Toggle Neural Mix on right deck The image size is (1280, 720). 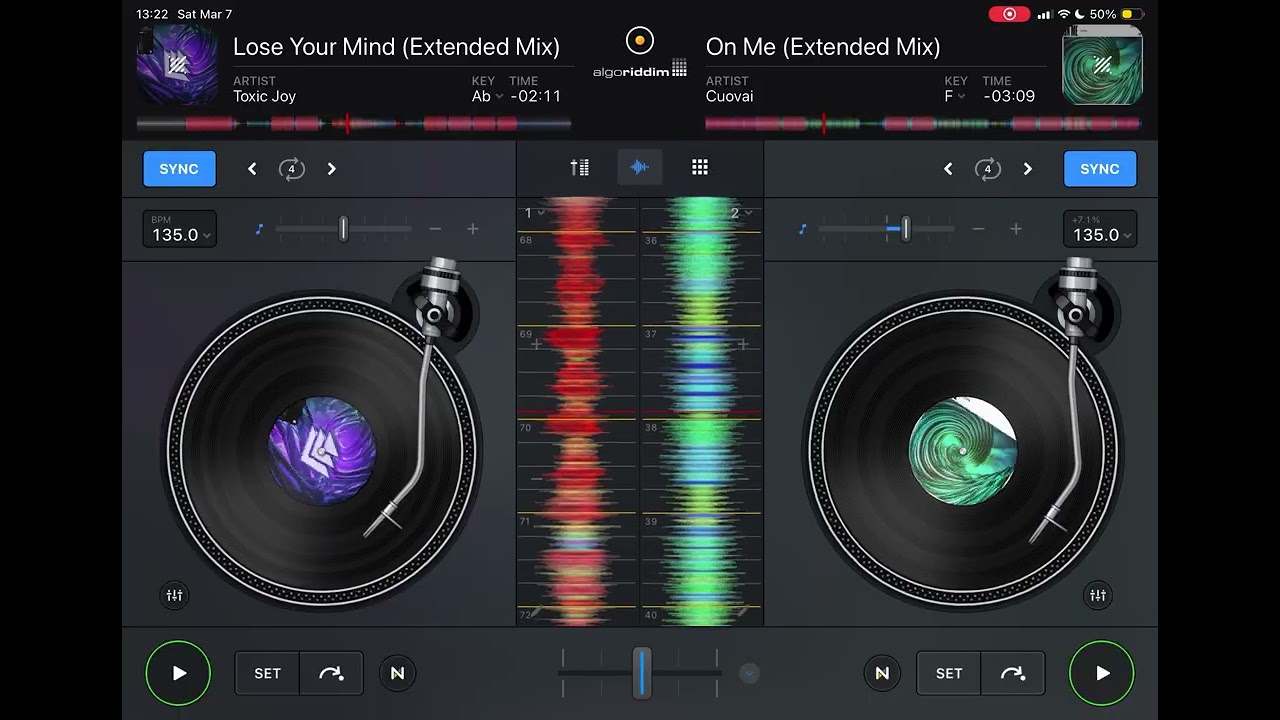point(882,674)
